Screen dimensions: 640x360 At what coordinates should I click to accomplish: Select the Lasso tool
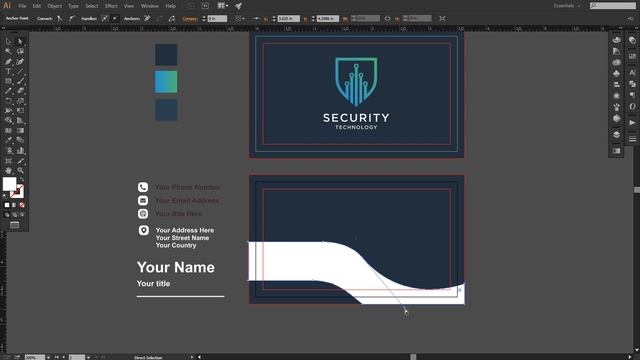click(x=20, y=51)
